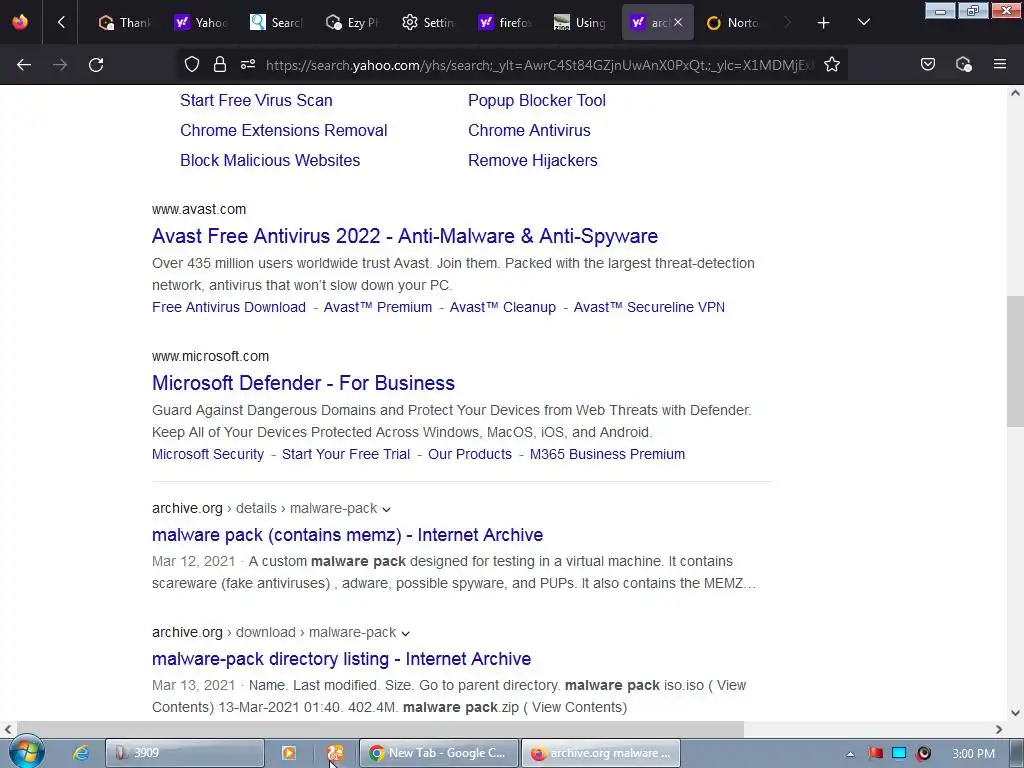Open Firefox application menu

pyautogui.click(x=999, y=64)
